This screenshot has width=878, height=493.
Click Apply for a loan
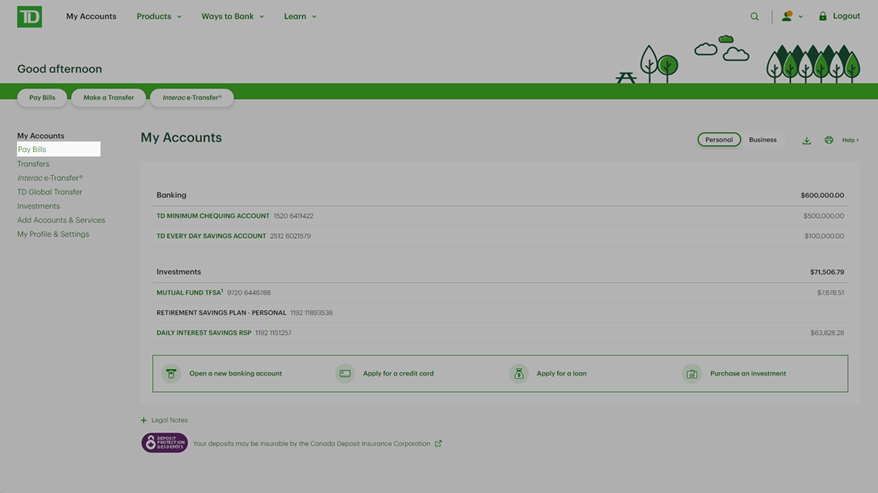pos(562,374)
